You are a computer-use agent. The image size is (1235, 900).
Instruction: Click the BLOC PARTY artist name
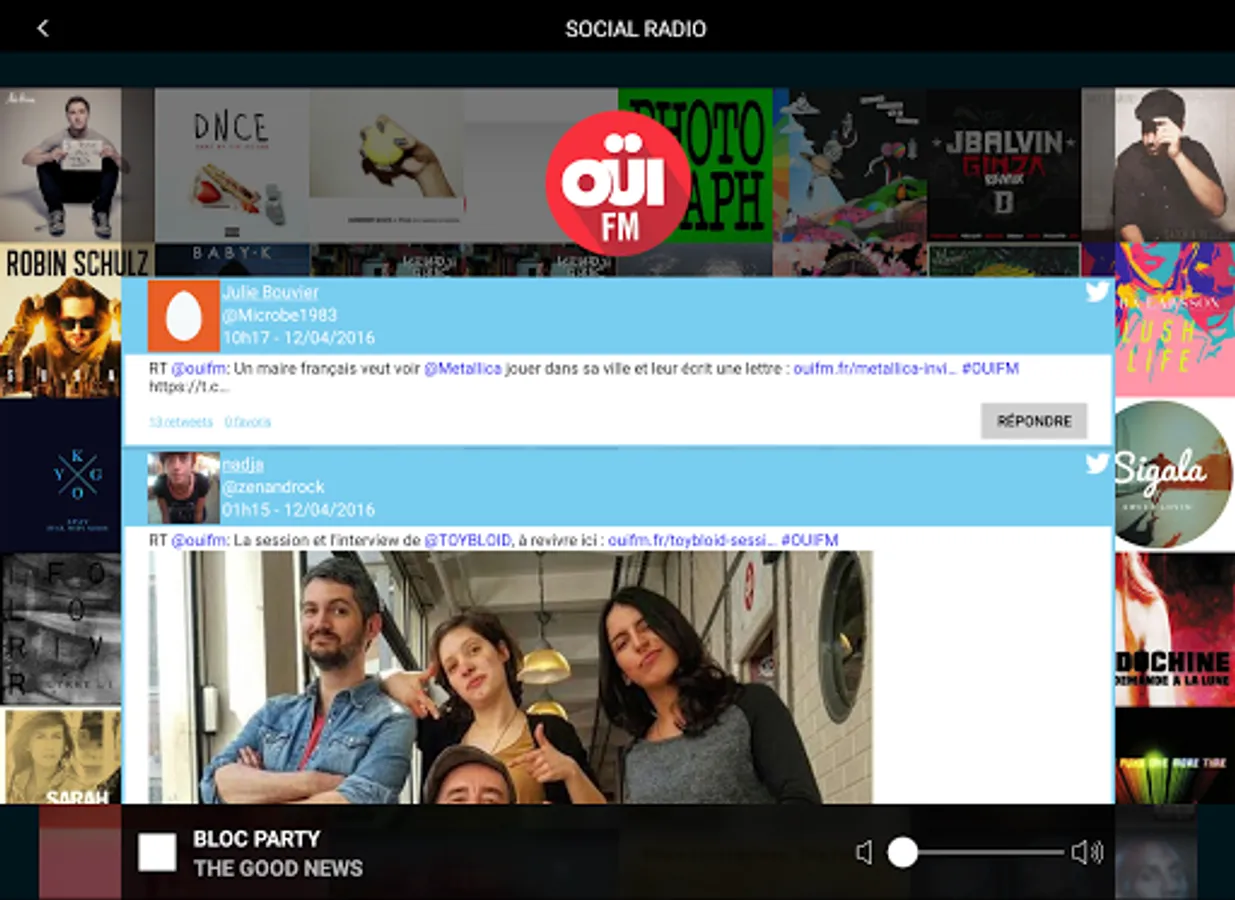click(257, 839)
